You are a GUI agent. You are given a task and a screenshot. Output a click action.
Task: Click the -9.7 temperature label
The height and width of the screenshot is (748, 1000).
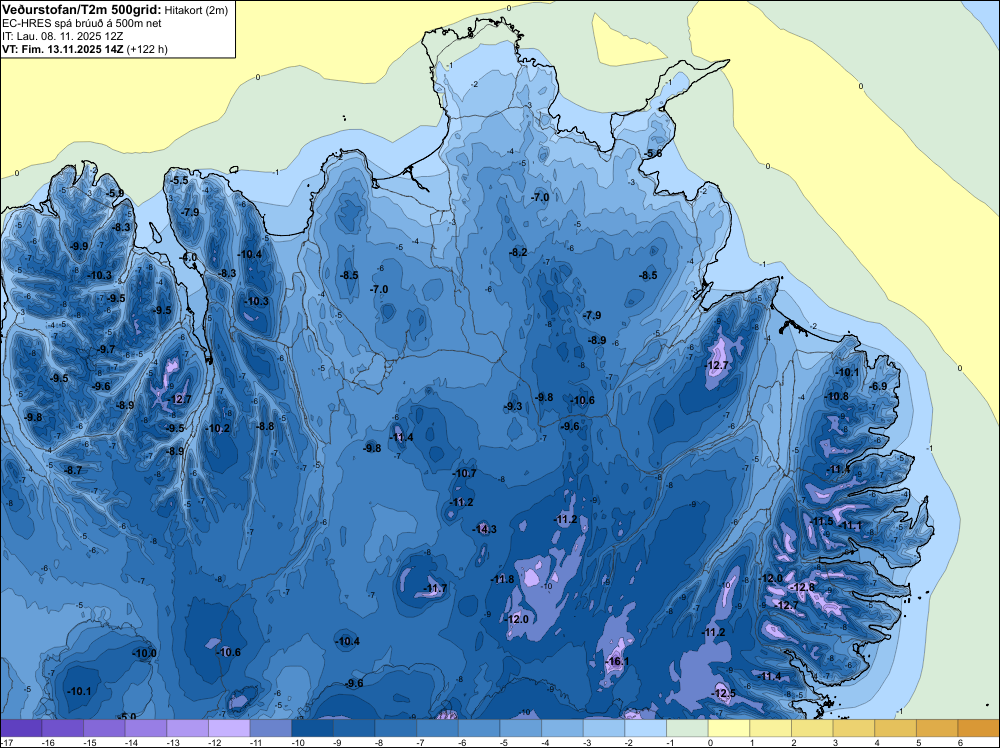[107, 349]
